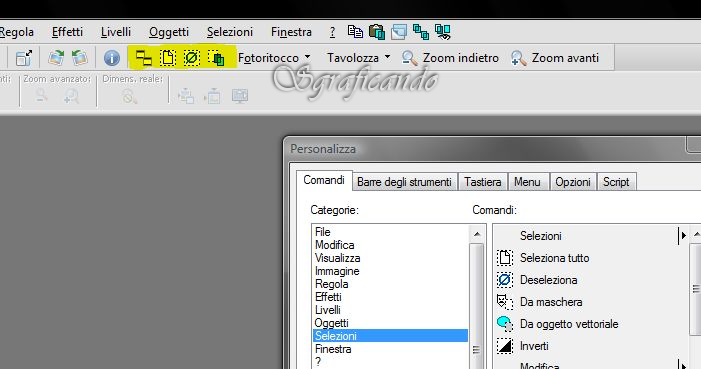Open the ? help menu in the menu bar

coord(332,32)
